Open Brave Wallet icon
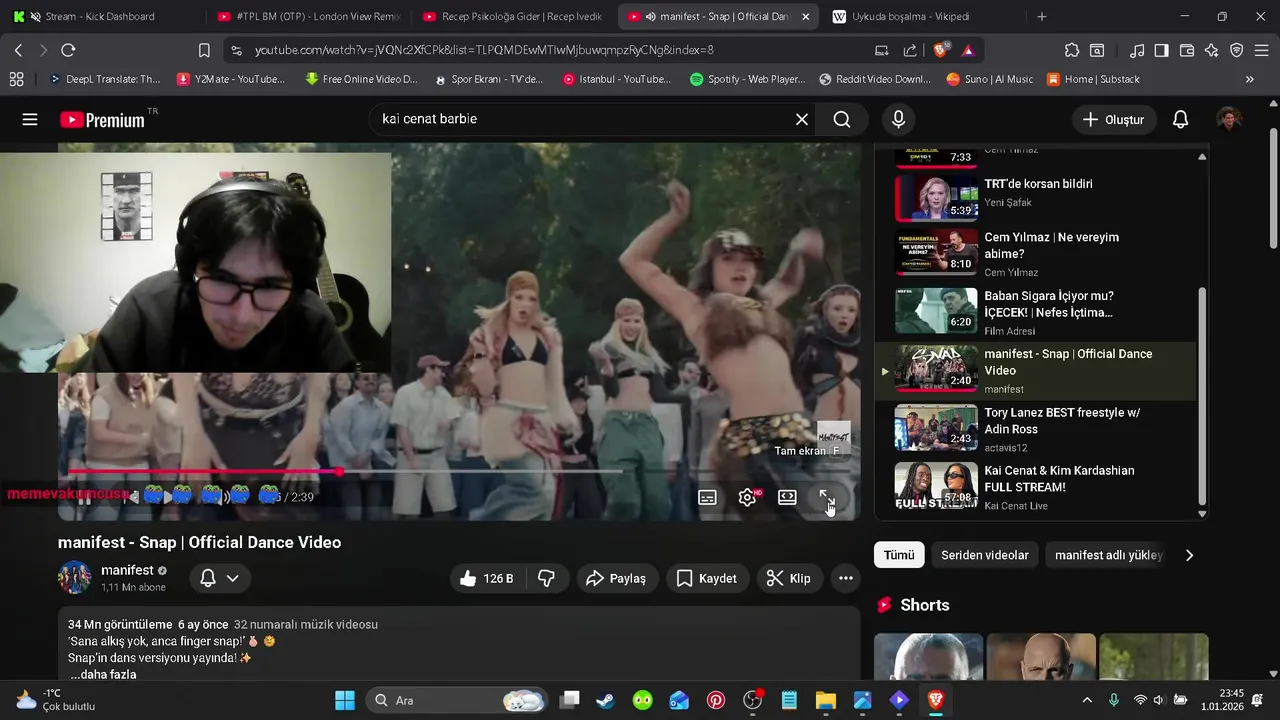Viewport: 1280px width, 720px height. pyautogui.click(x=1187, y=50)
